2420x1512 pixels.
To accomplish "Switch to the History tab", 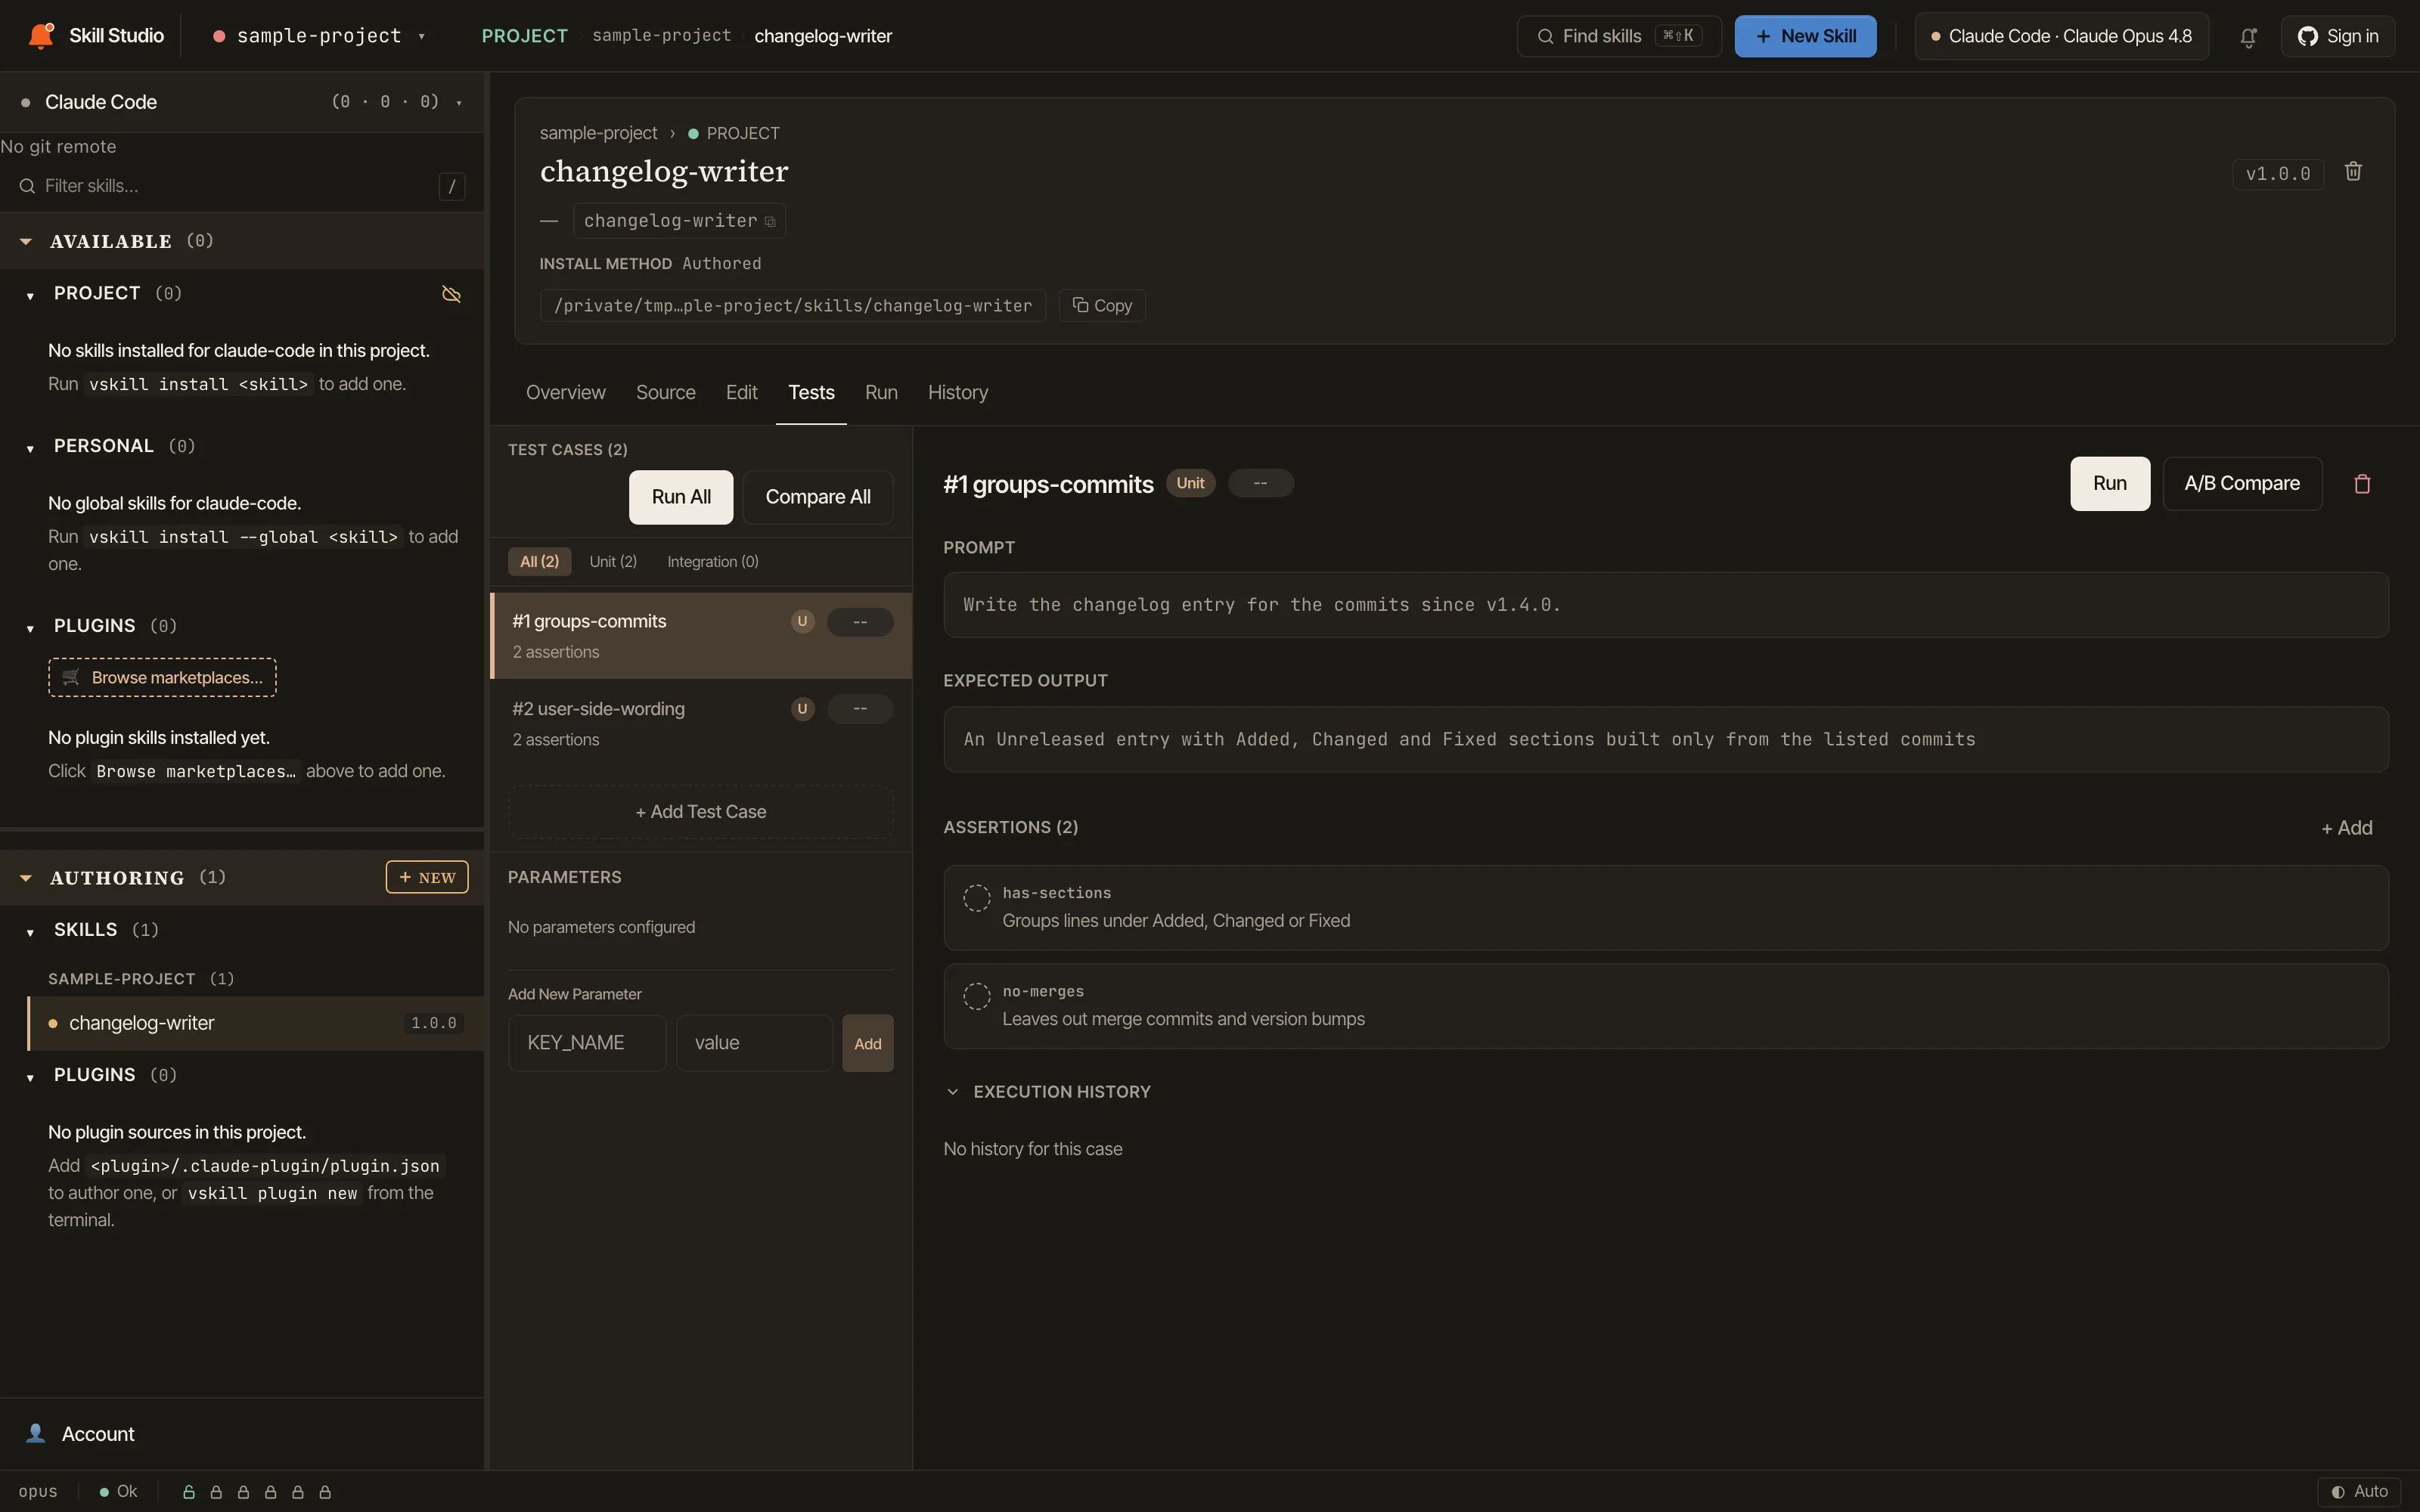I will [957, 393].
